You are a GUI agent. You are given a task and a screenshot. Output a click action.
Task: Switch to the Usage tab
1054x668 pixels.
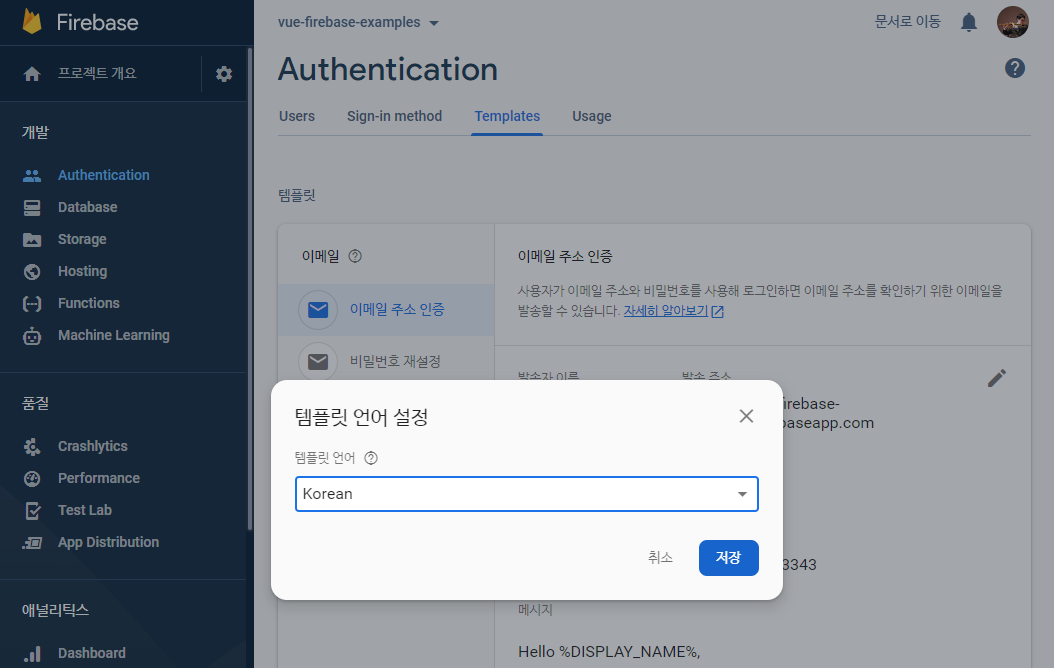(x=592, y=116)
